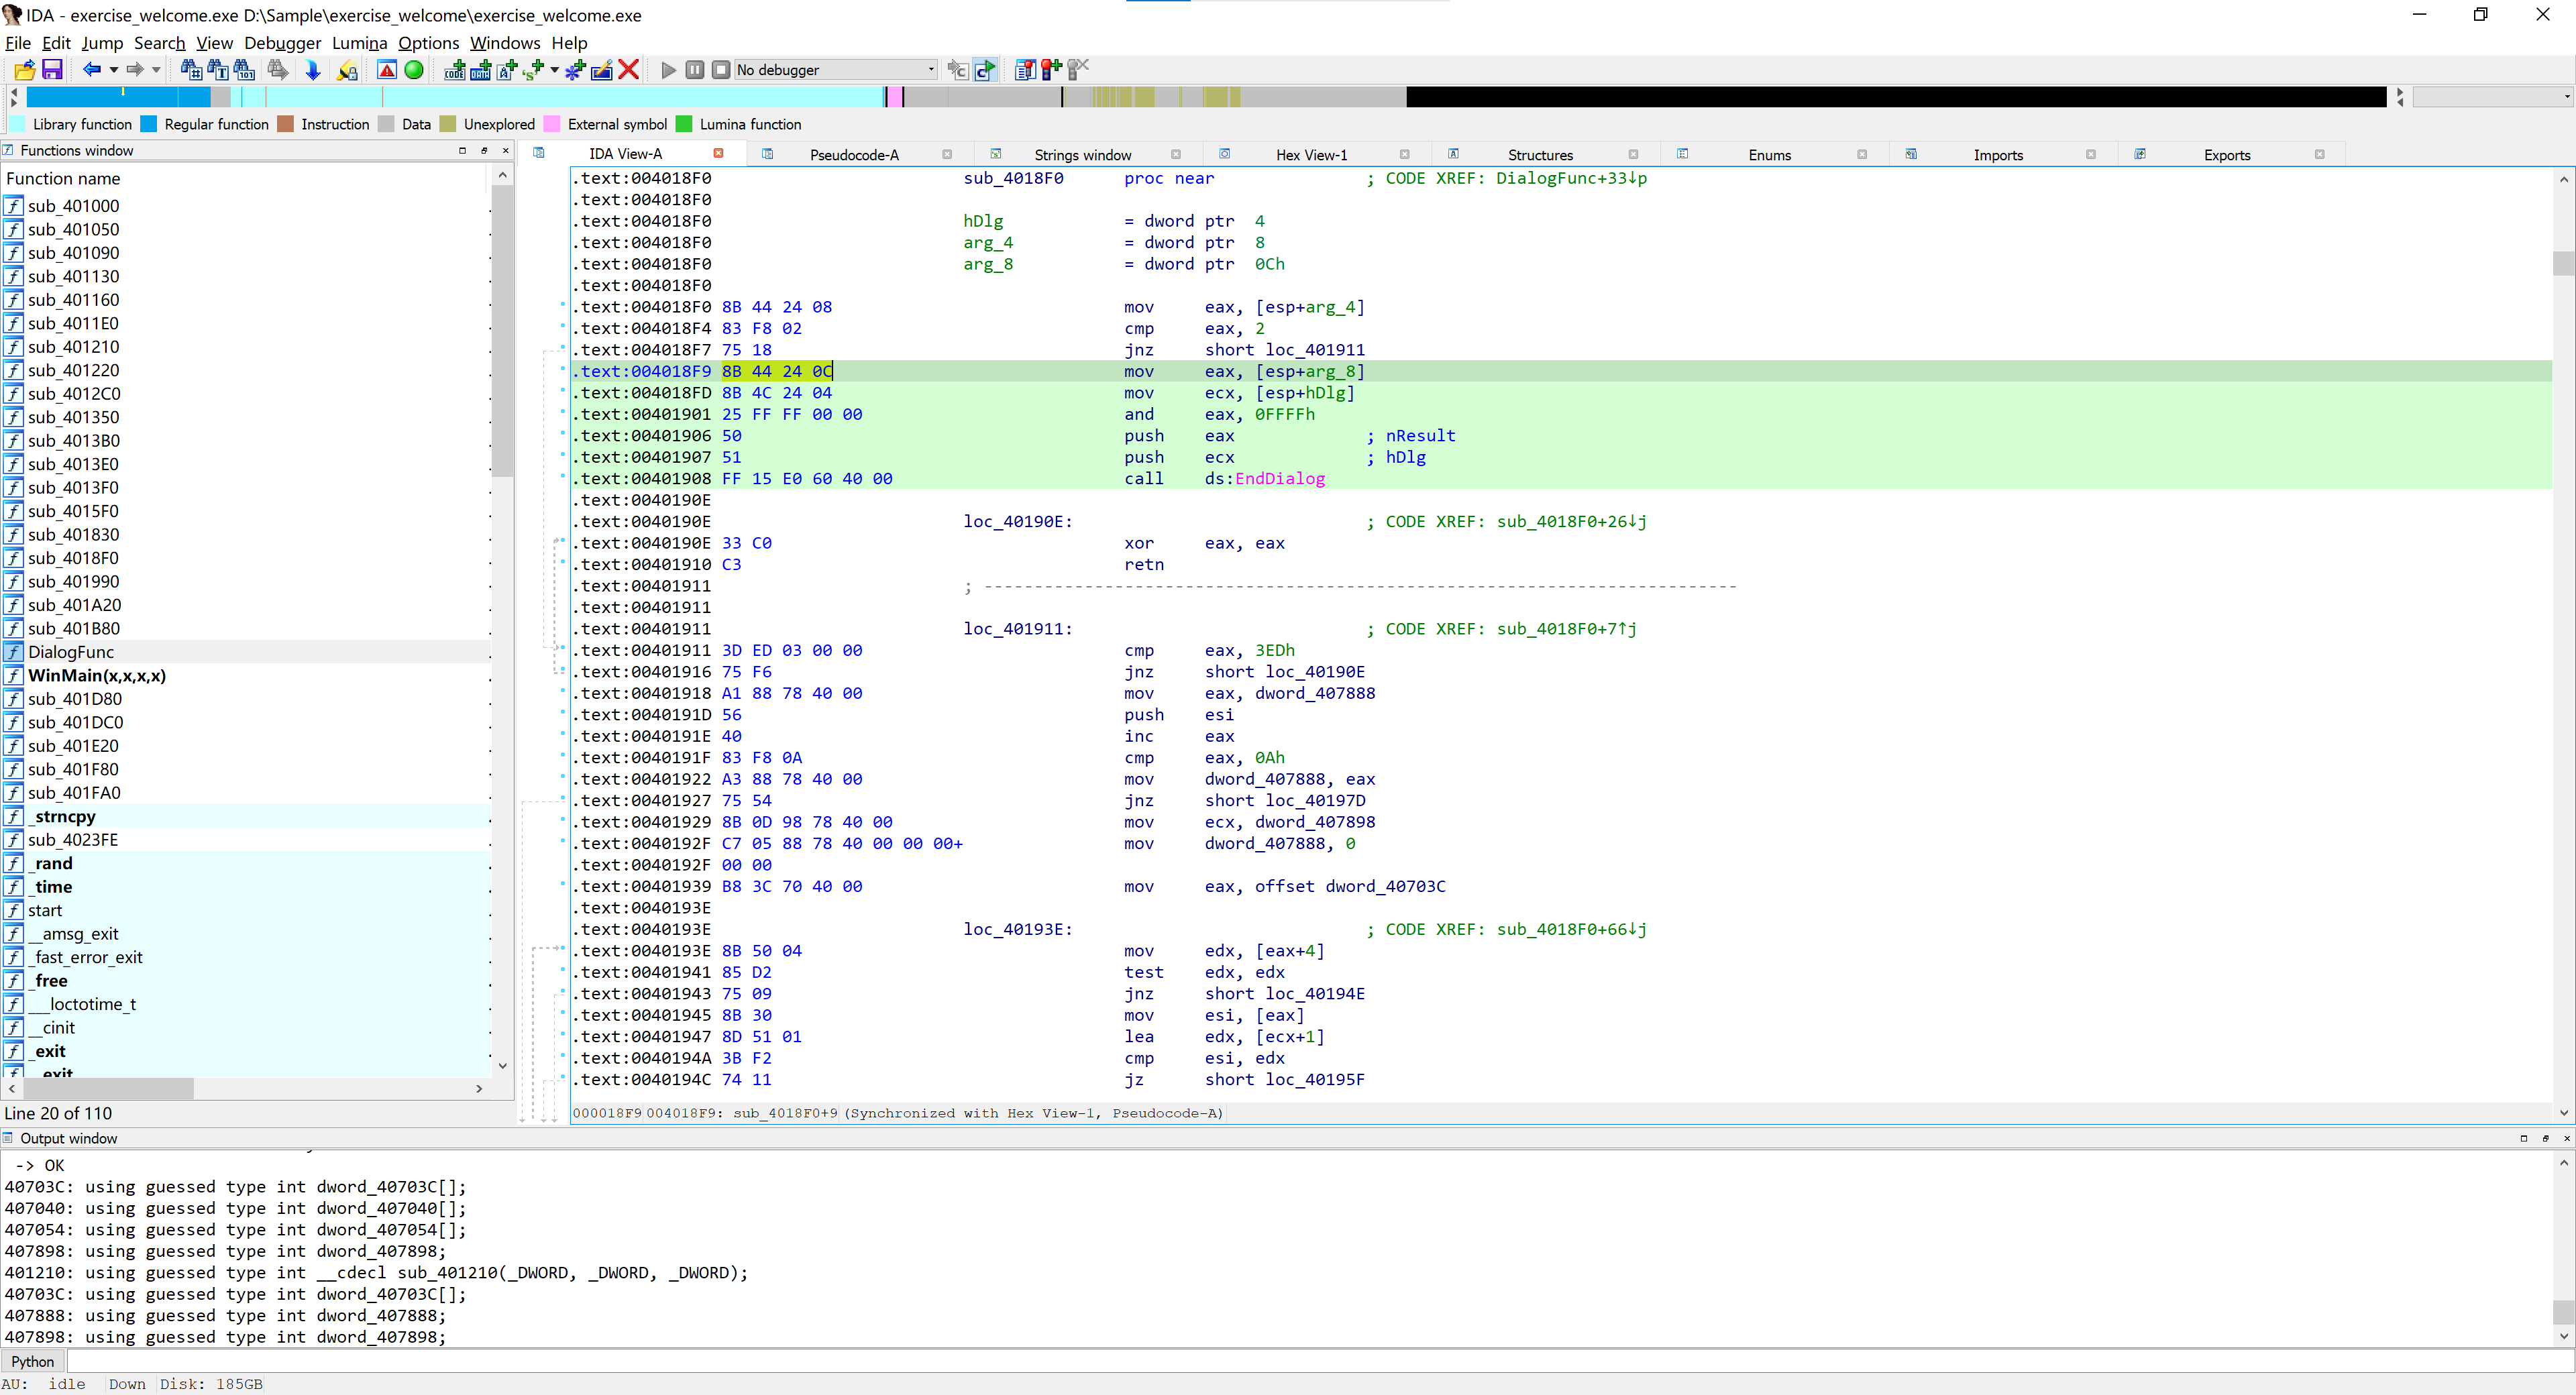Convert selection to code icon
This screenshot has width=2576, height=1395.
[455, 70]
